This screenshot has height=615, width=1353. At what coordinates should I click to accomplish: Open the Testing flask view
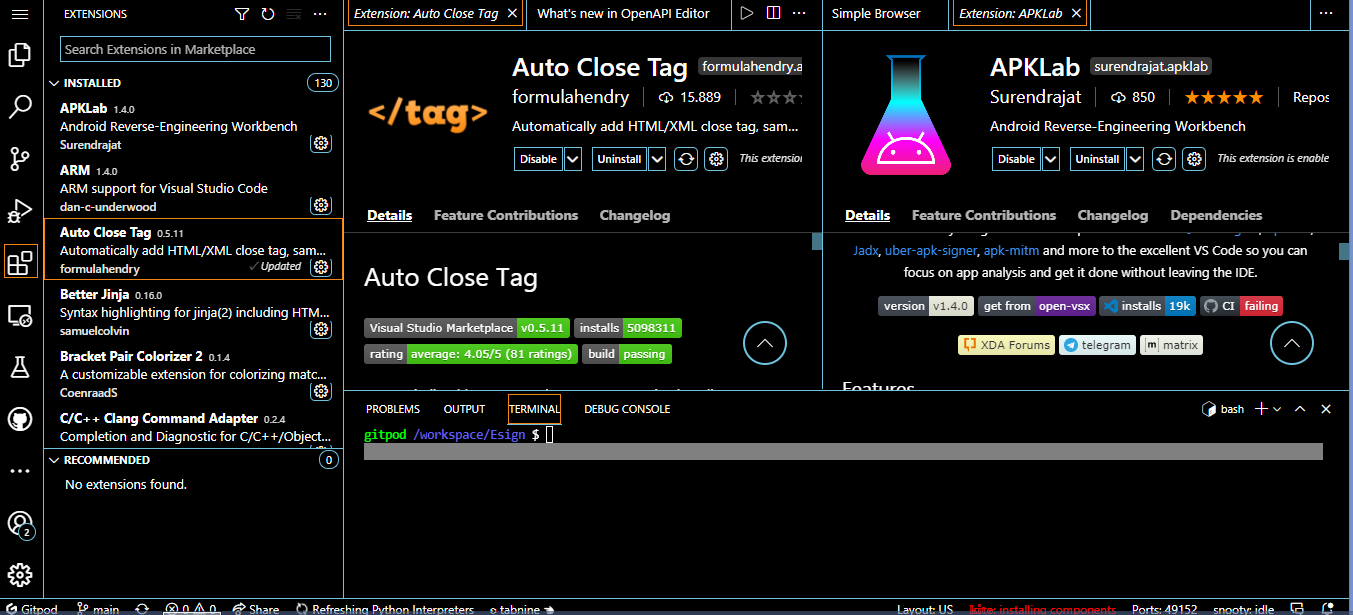pyautogui.click(x=20, y=367)
